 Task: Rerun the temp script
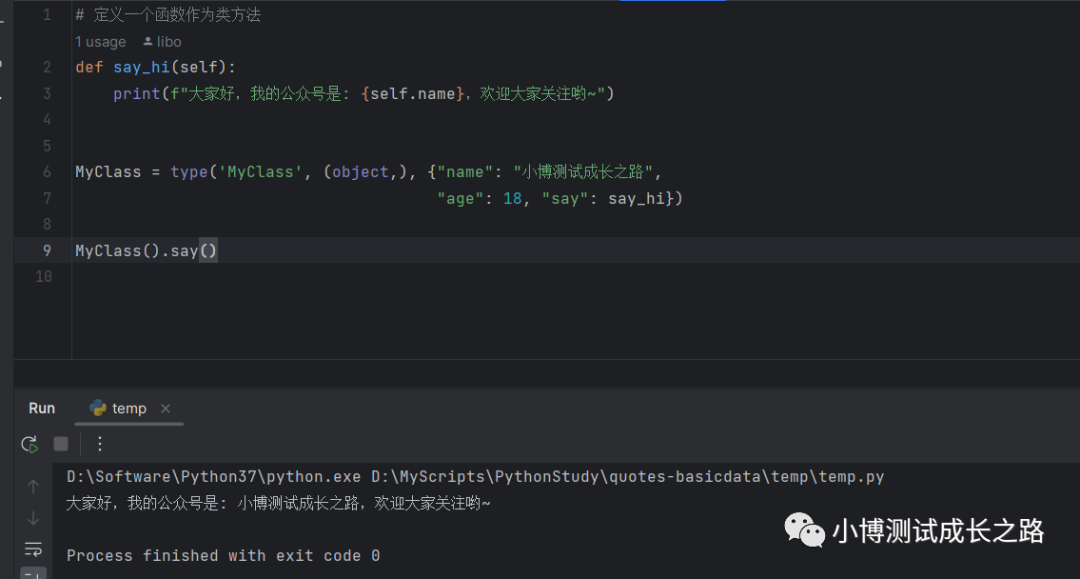click(30, 444)
